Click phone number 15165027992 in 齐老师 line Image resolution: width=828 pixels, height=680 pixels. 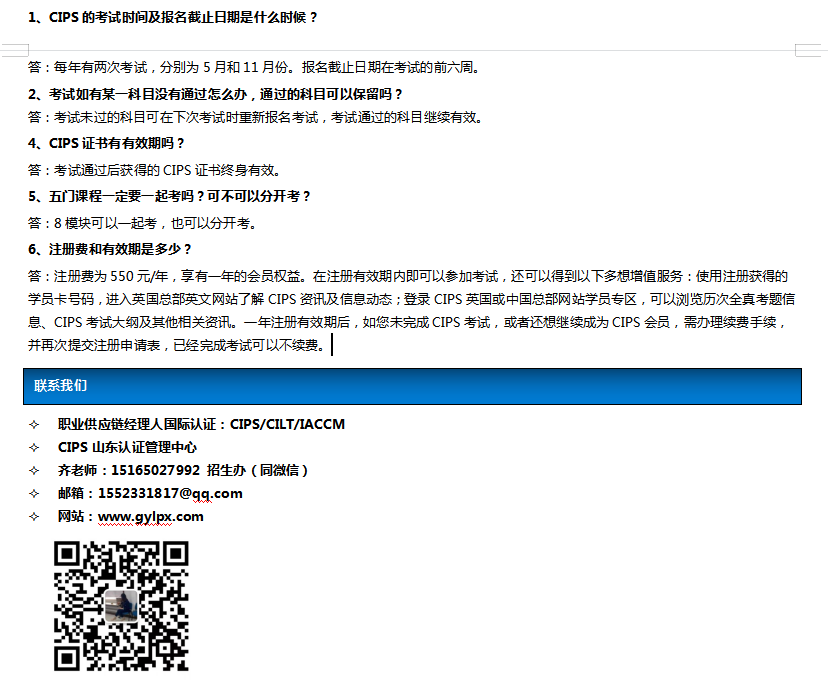[155, 470]
